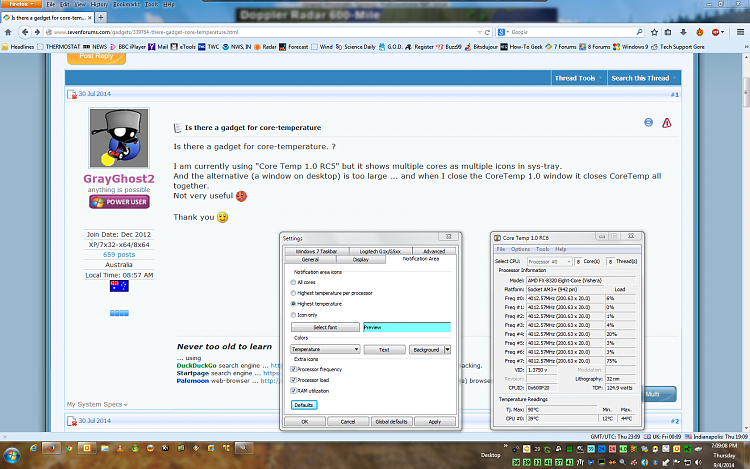
Task: Click the Text color button
Action: click(x=384, y=349)
